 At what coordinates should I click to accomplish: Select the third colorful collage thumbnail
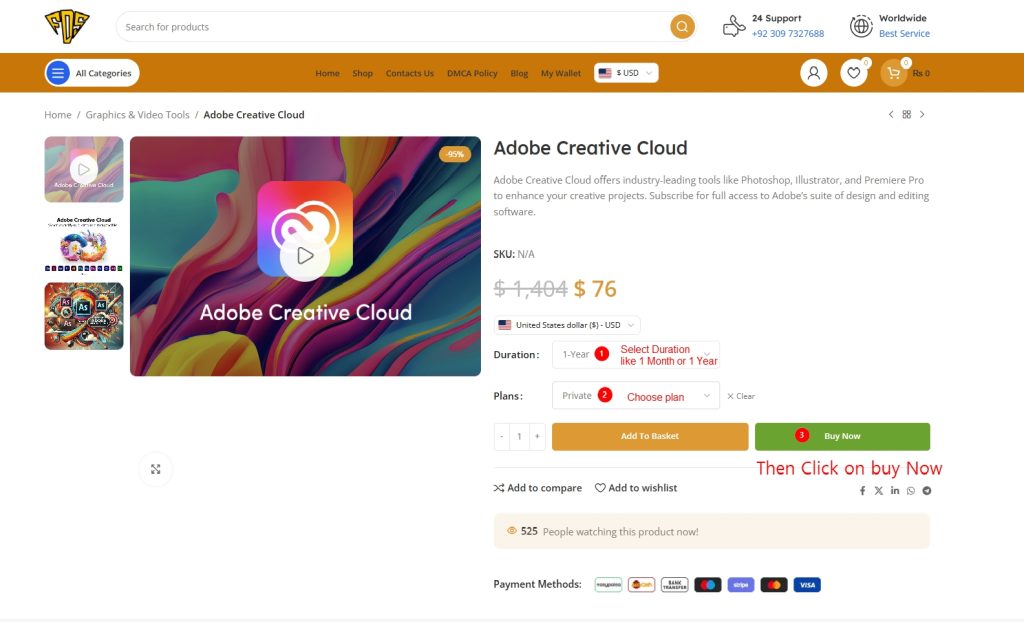point(84,316)
